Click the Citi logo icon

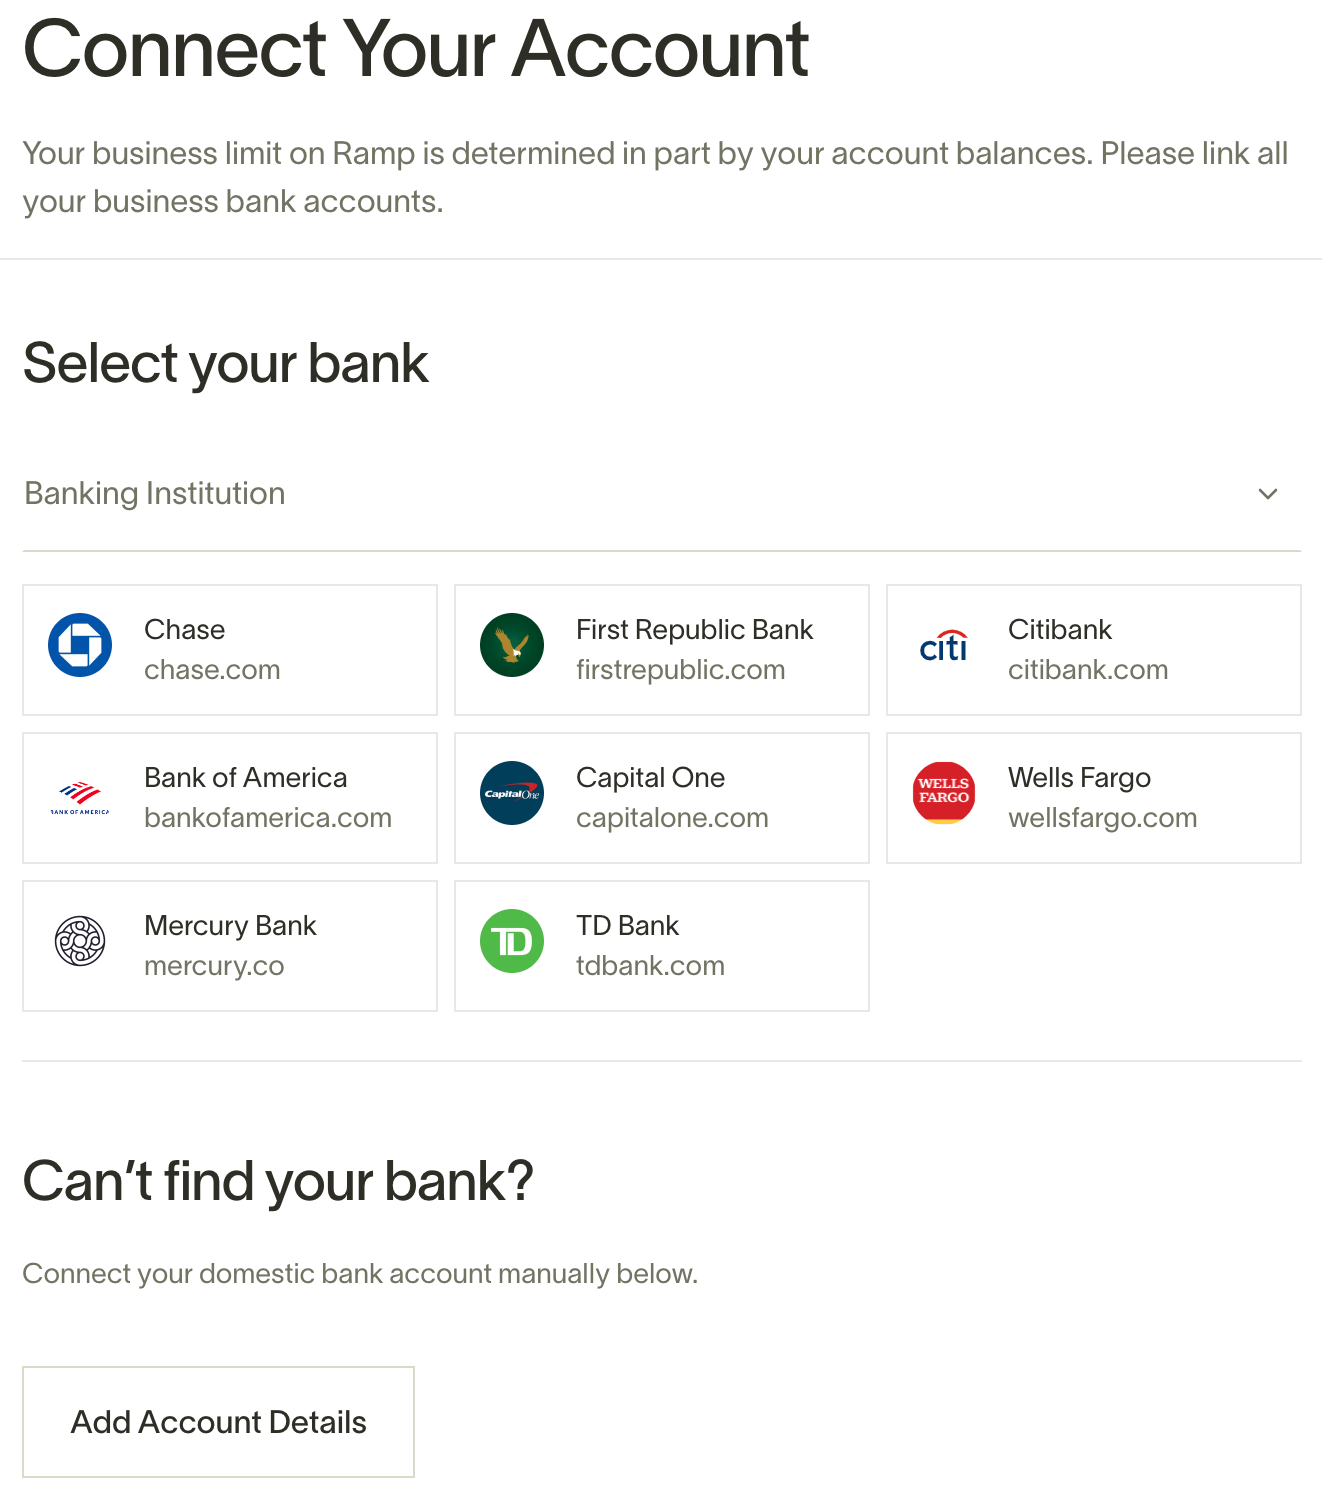944,646
